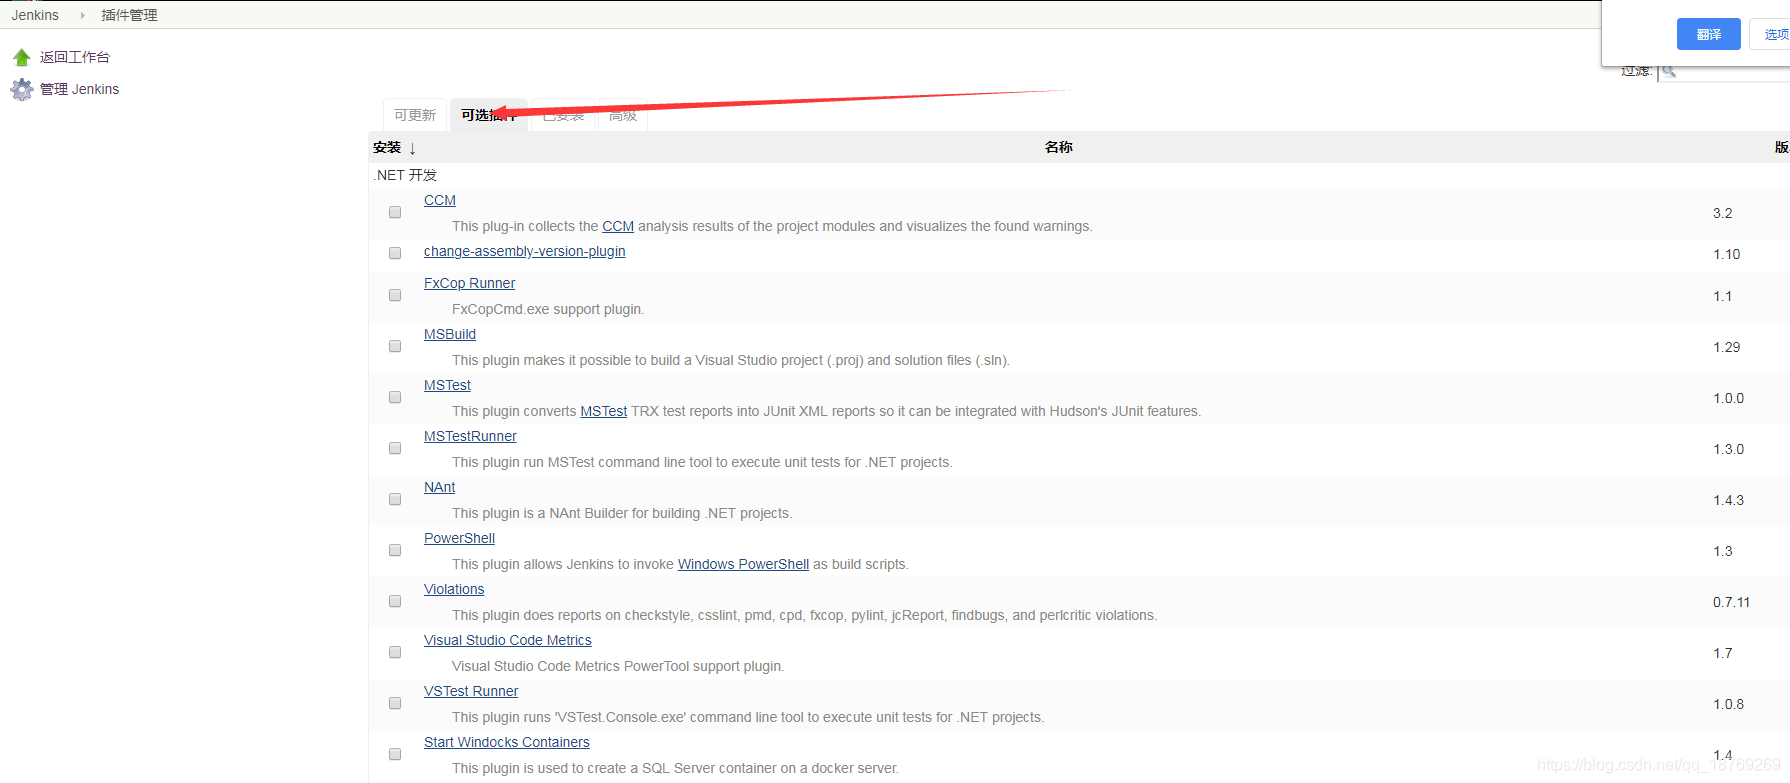Open the FxCop Runner plugin link
The image size is (1790, 783).
point(470,283)
